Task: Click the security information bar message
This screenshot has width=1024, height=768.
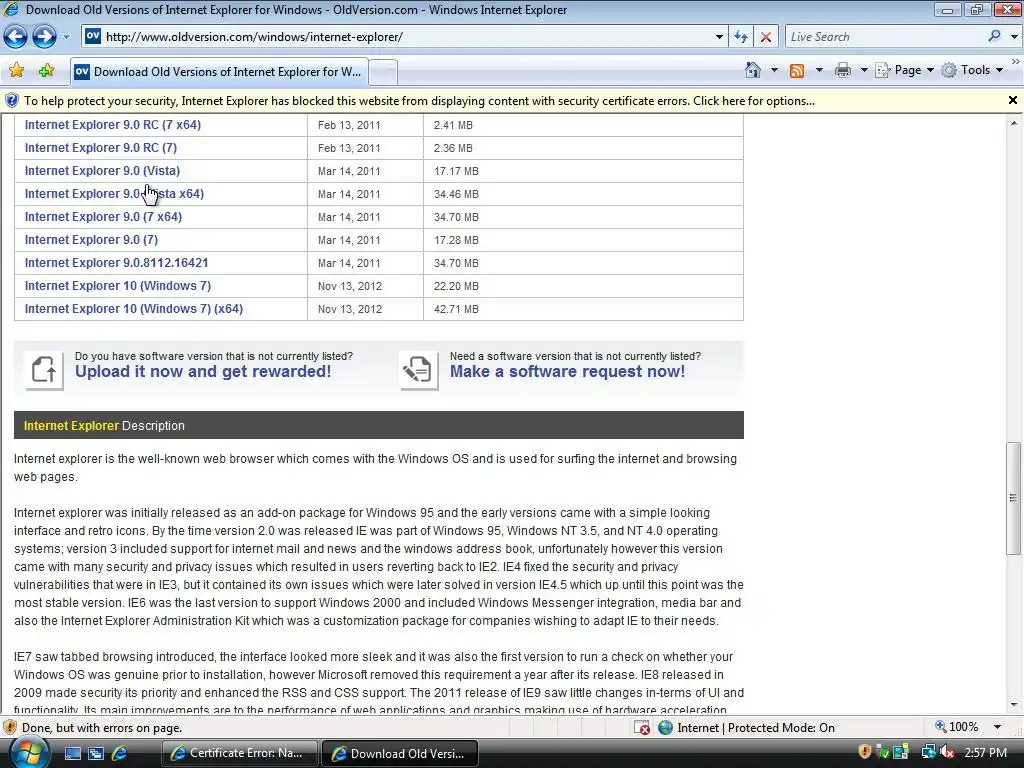Action: (419, 101)
